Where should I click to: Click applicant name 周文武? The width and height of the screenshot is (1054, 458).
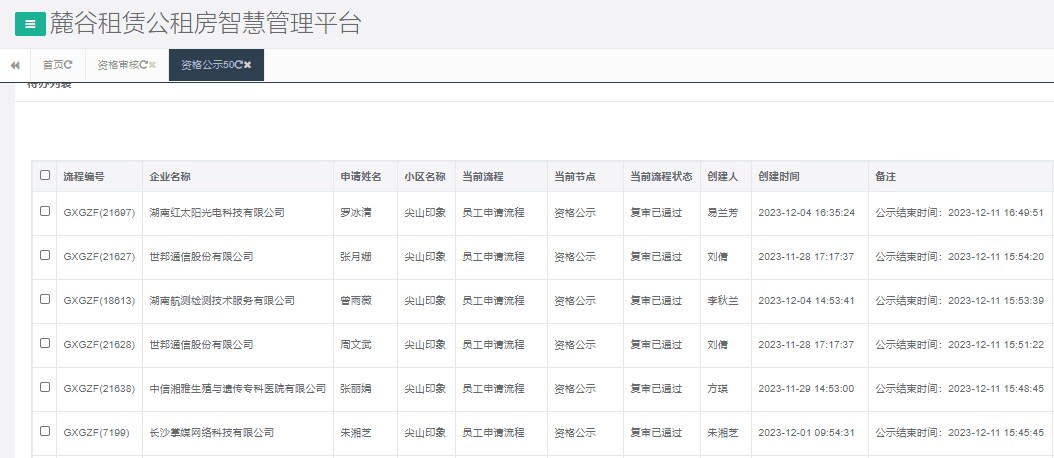click(x=356, y=344)
